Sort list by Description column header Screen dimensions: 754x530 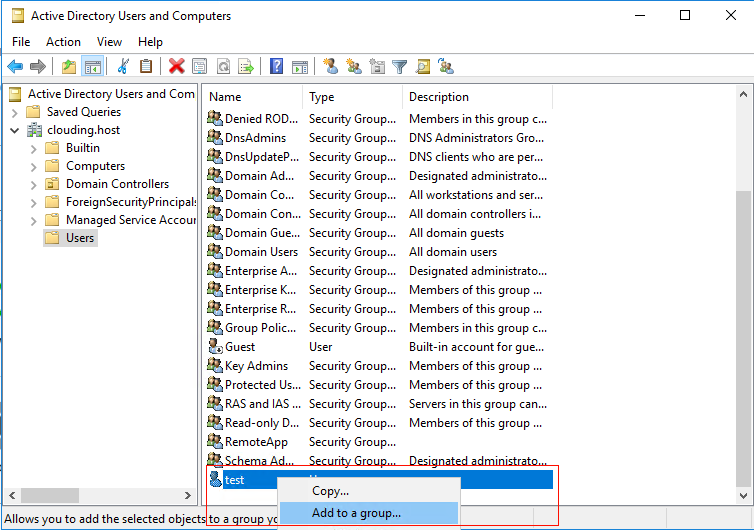[478, 97]
